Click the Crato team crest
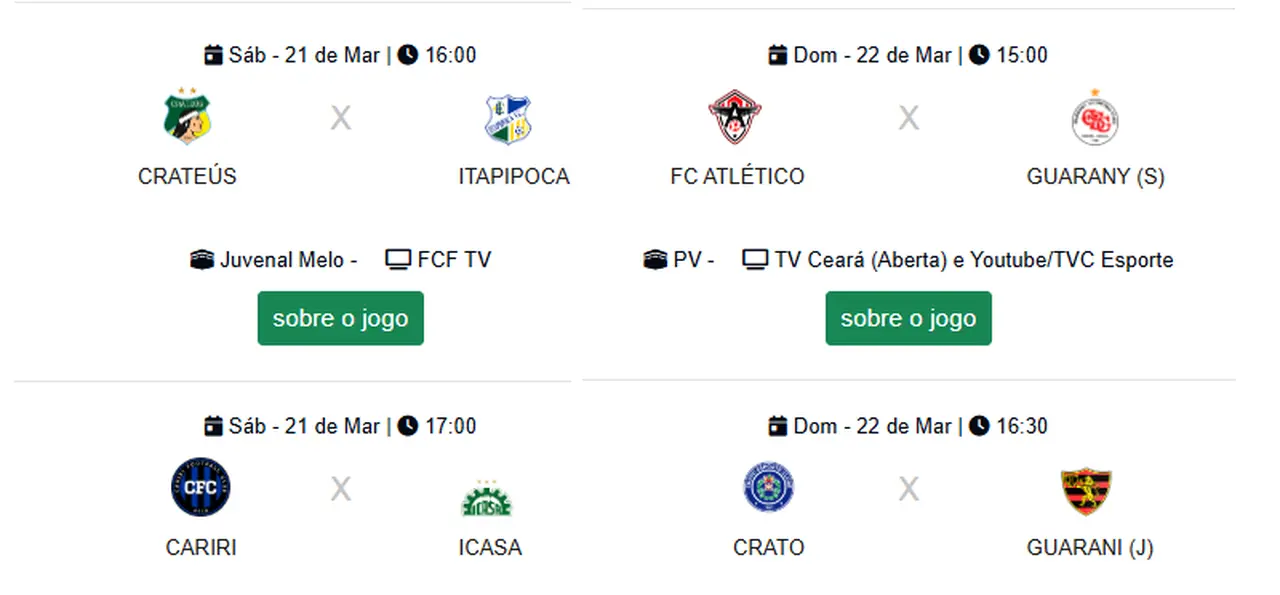This screenshot has height=595, width=1280. (x=768, y=490)
